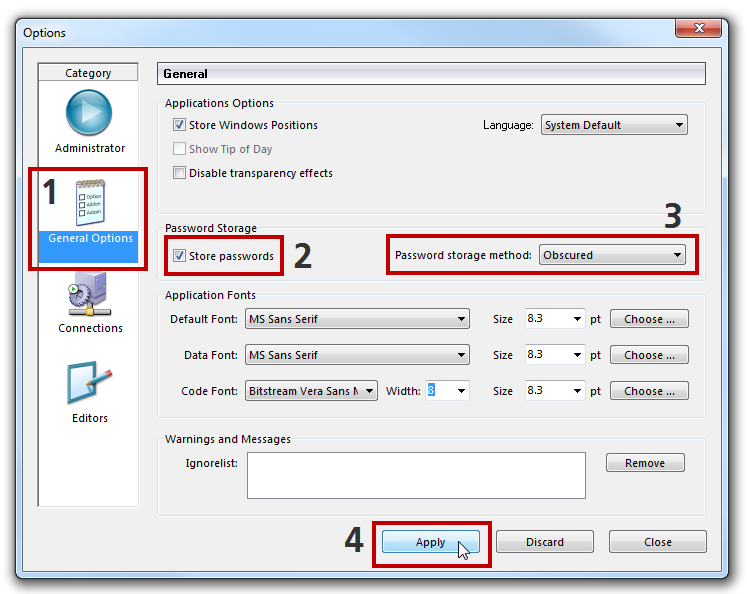Viewport: 747px width, 594px height.
Task: Click the Administrator label
Action: (90, 148)
